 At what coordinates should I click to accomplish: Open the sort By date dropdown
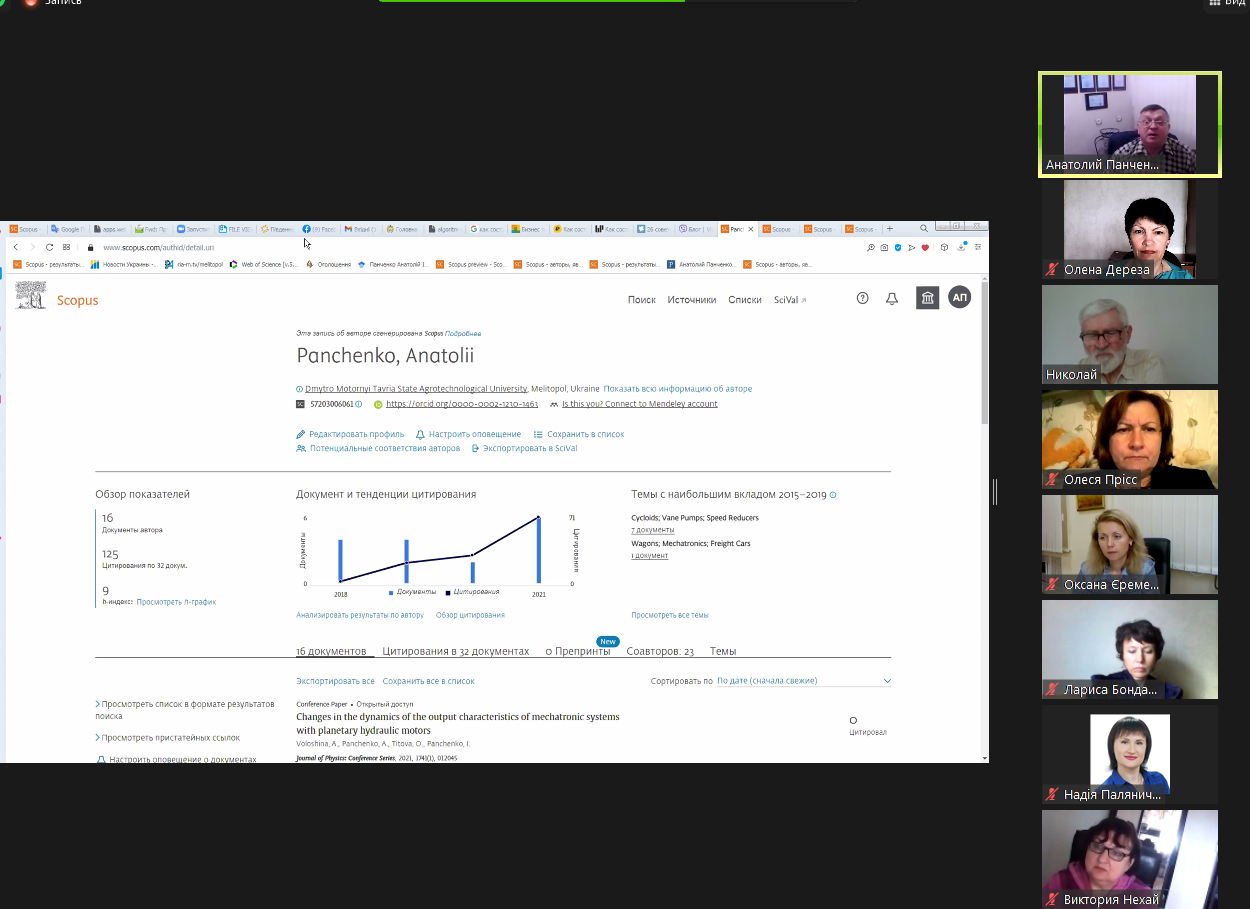click(x=803, y=681)
